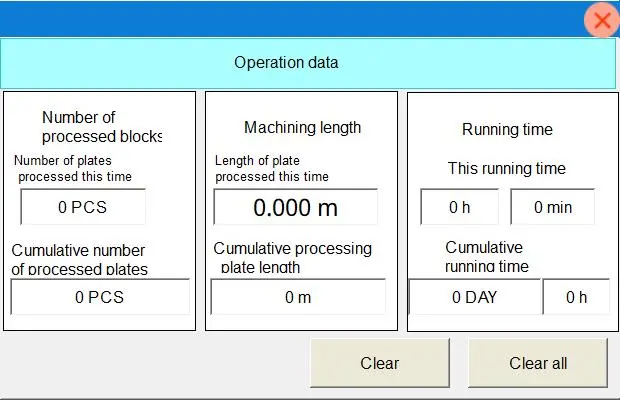Select cumulative number of processed plates field

coord(100,297)
